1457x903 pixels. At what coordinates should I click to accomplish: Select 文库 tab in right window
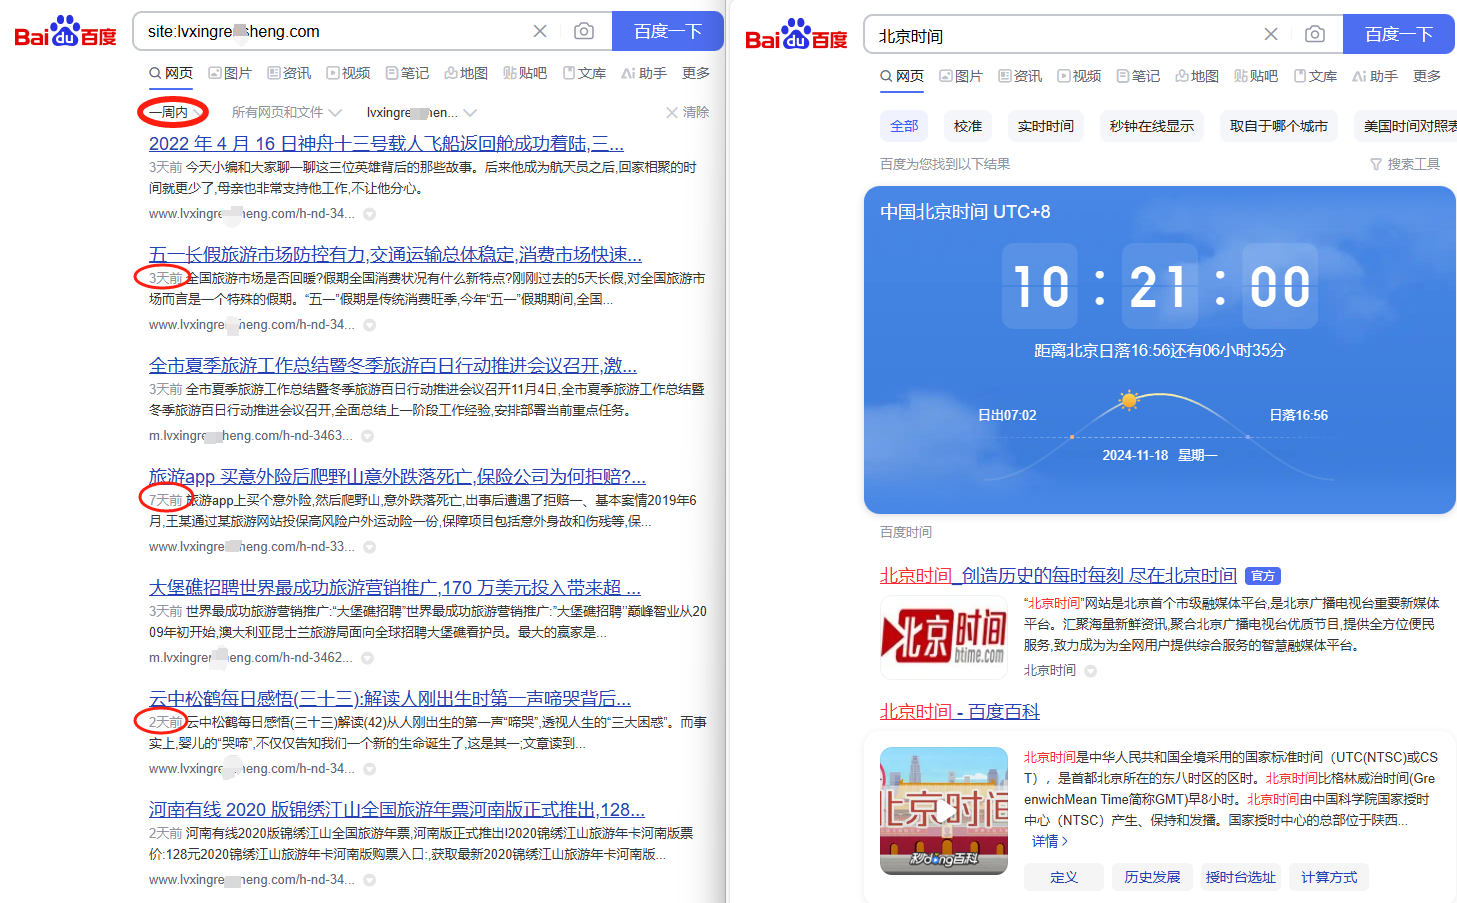point(1315,76)
